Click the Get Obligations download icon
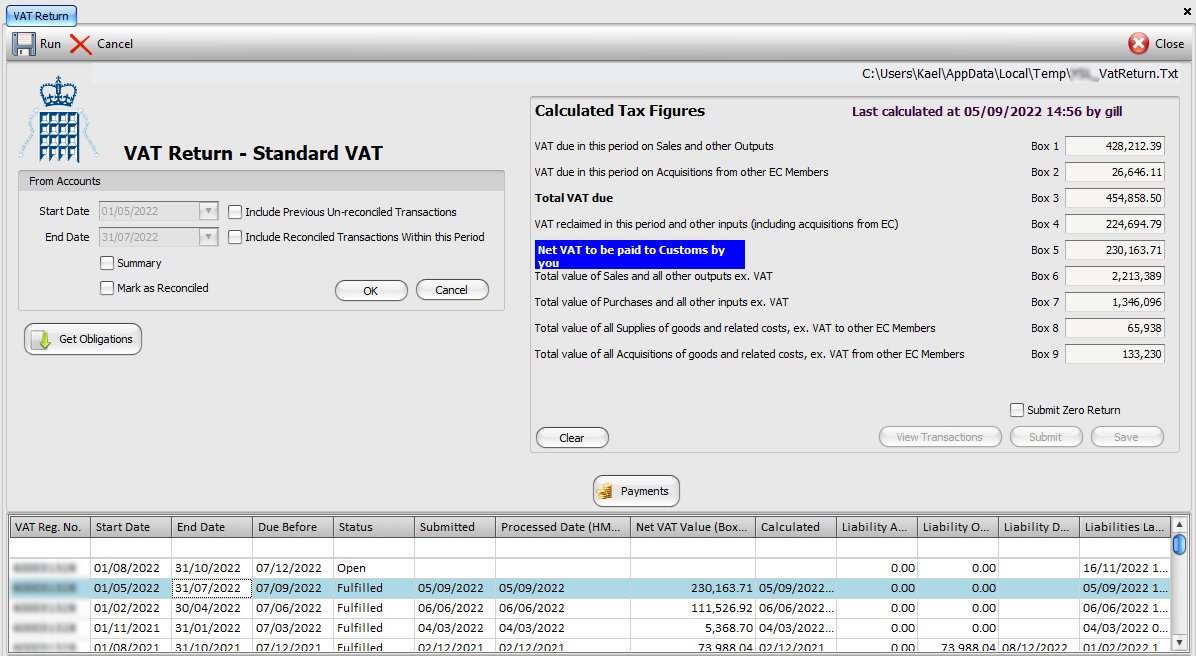 tap(41, 340)
